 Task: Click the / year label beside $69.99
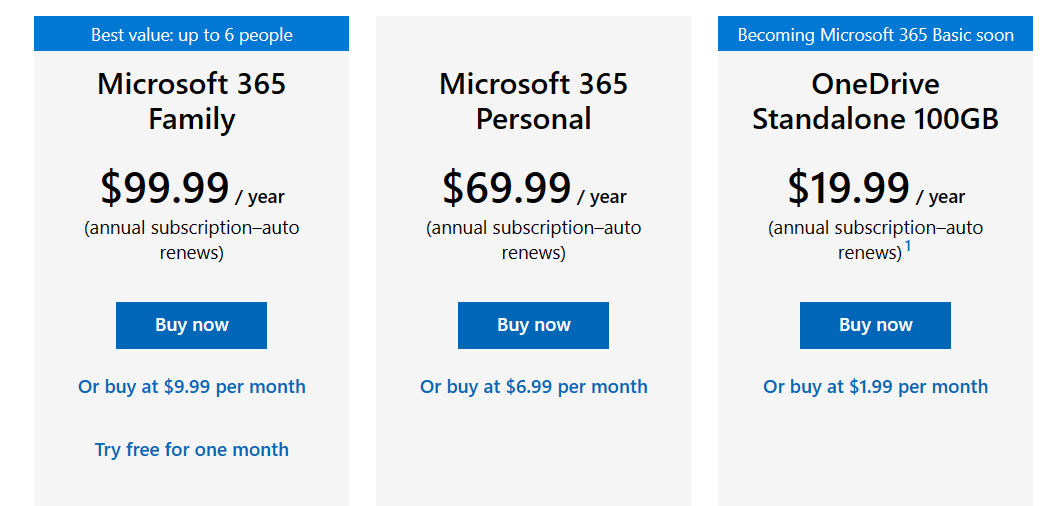602,196
